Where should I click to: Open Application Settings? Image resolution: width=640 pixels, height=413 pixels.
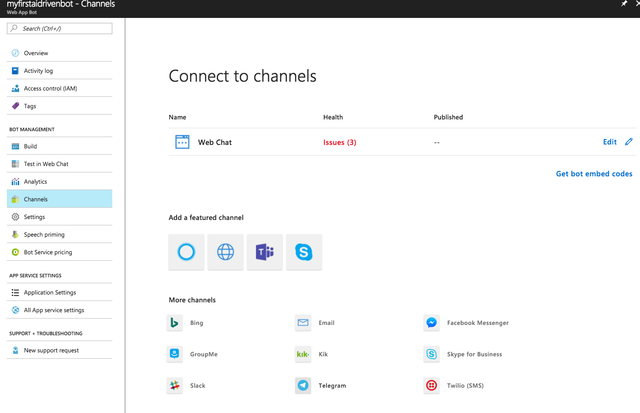(x=60, y=292)
